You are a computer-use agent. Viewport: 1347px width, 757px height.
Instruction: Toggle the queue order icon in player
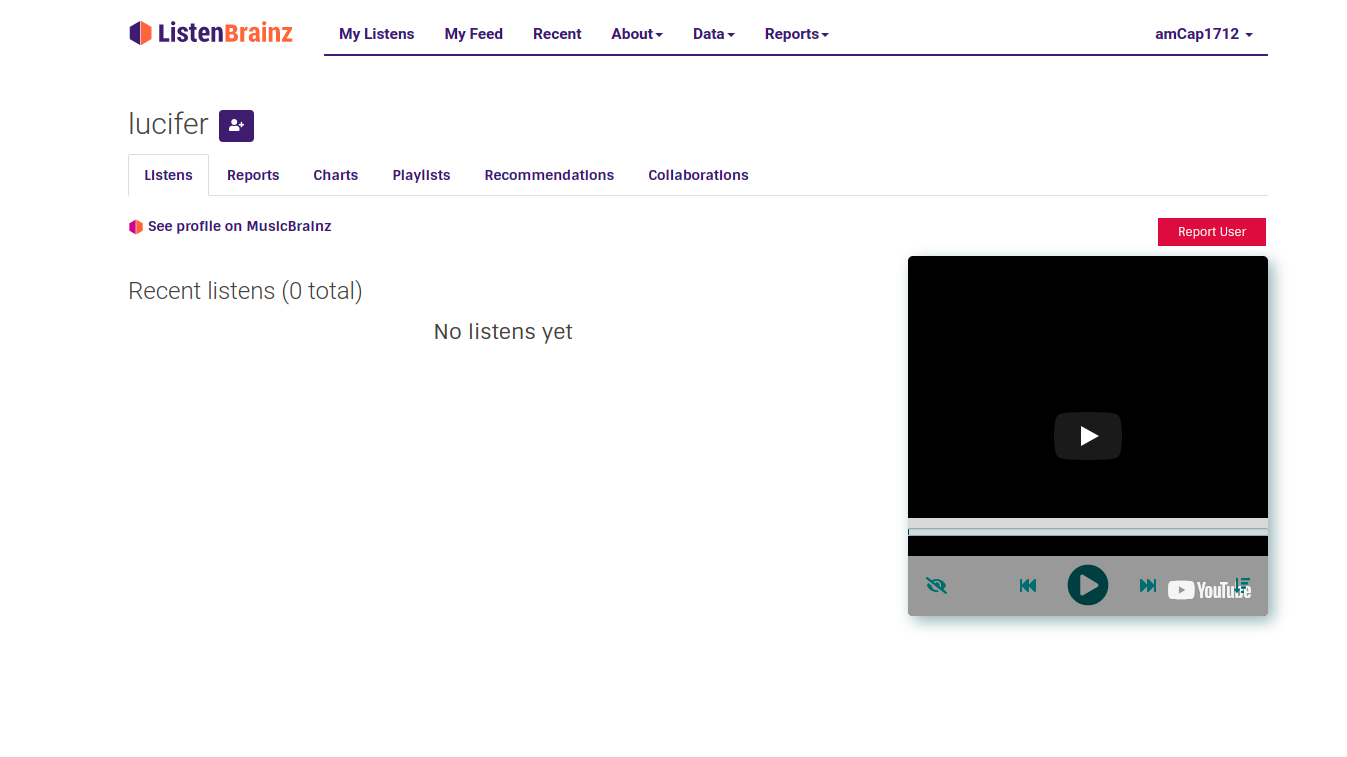1243,583
